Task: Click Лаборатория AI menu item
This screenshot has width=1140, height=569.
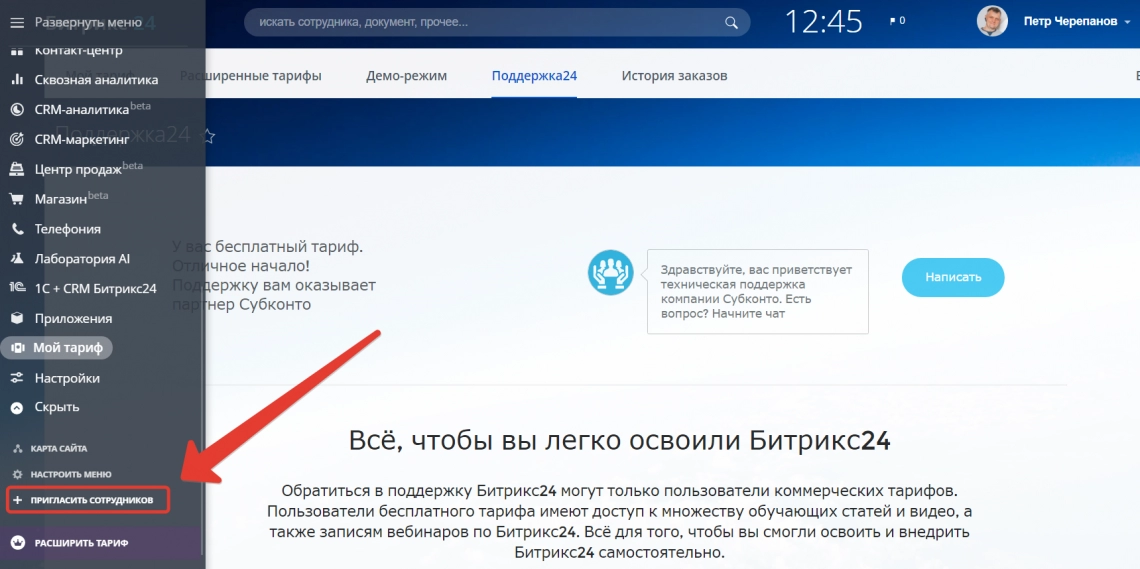Action: 82,259
